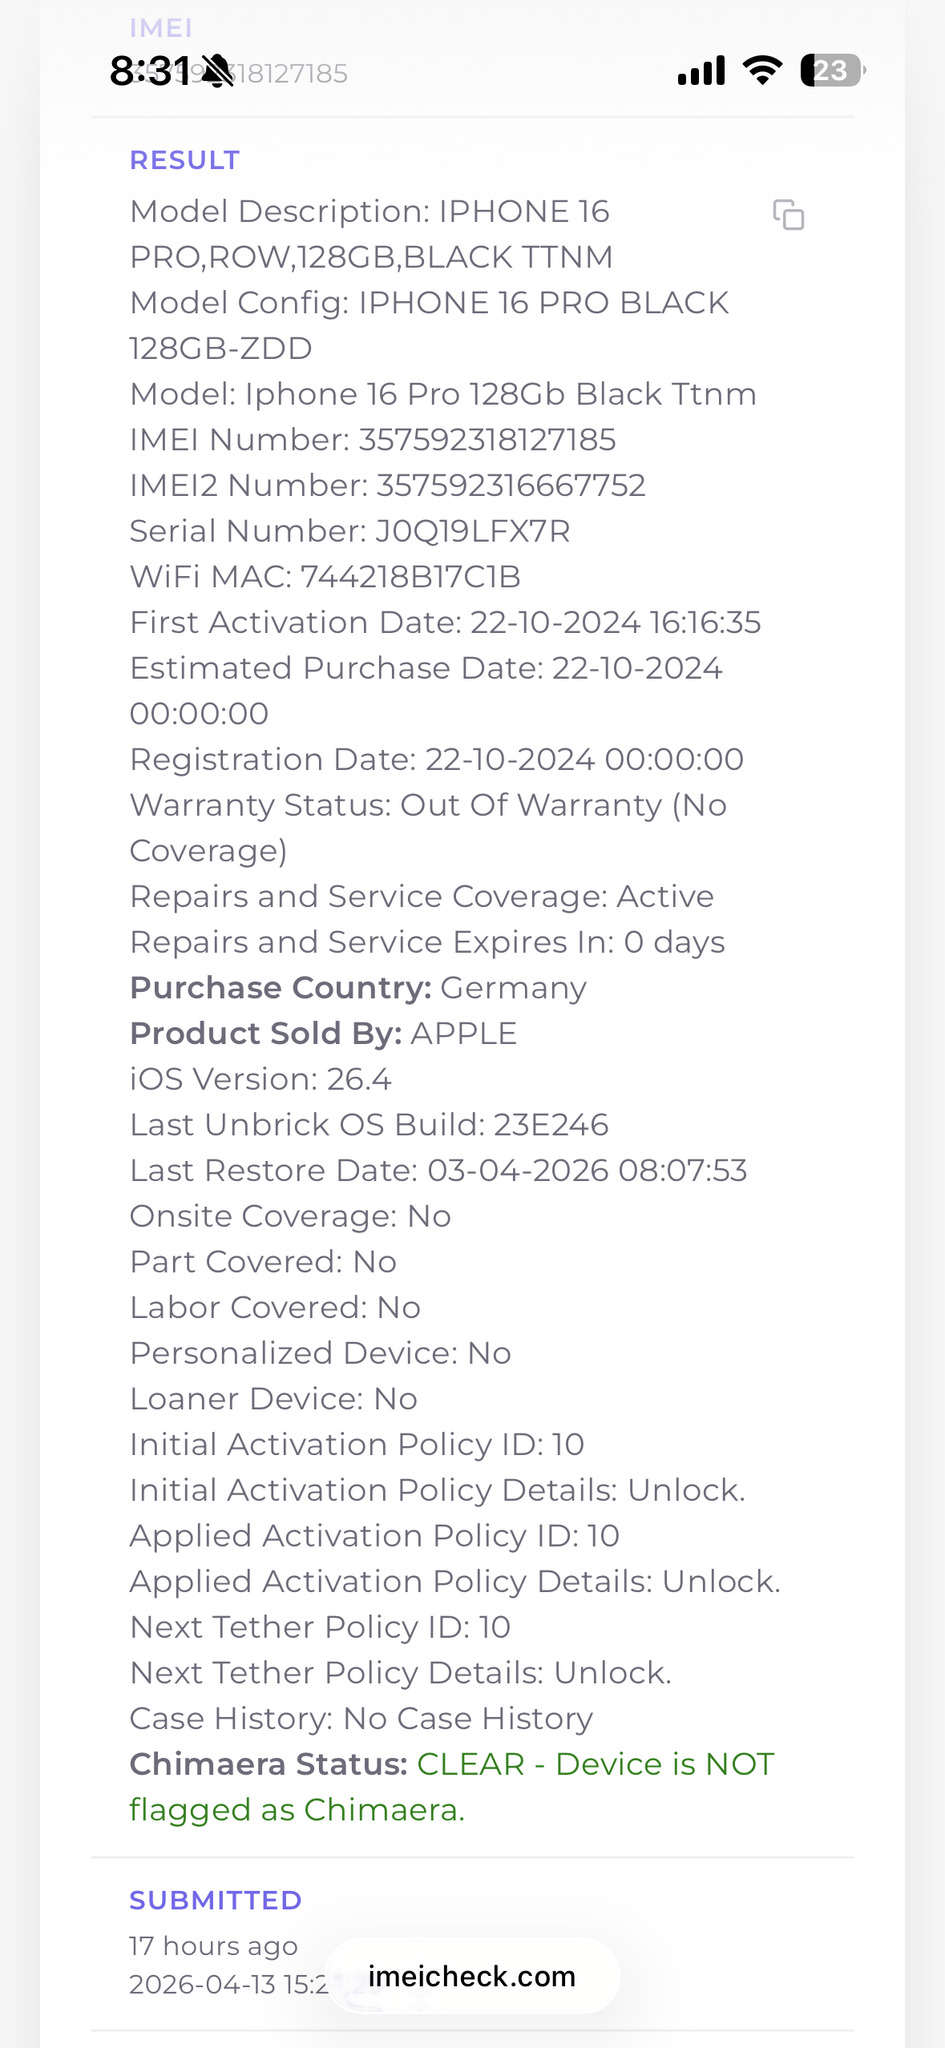Screen dimensions: 945x2048
Task: Select the WiFi MAC address line
Action: tap(325, 577)
